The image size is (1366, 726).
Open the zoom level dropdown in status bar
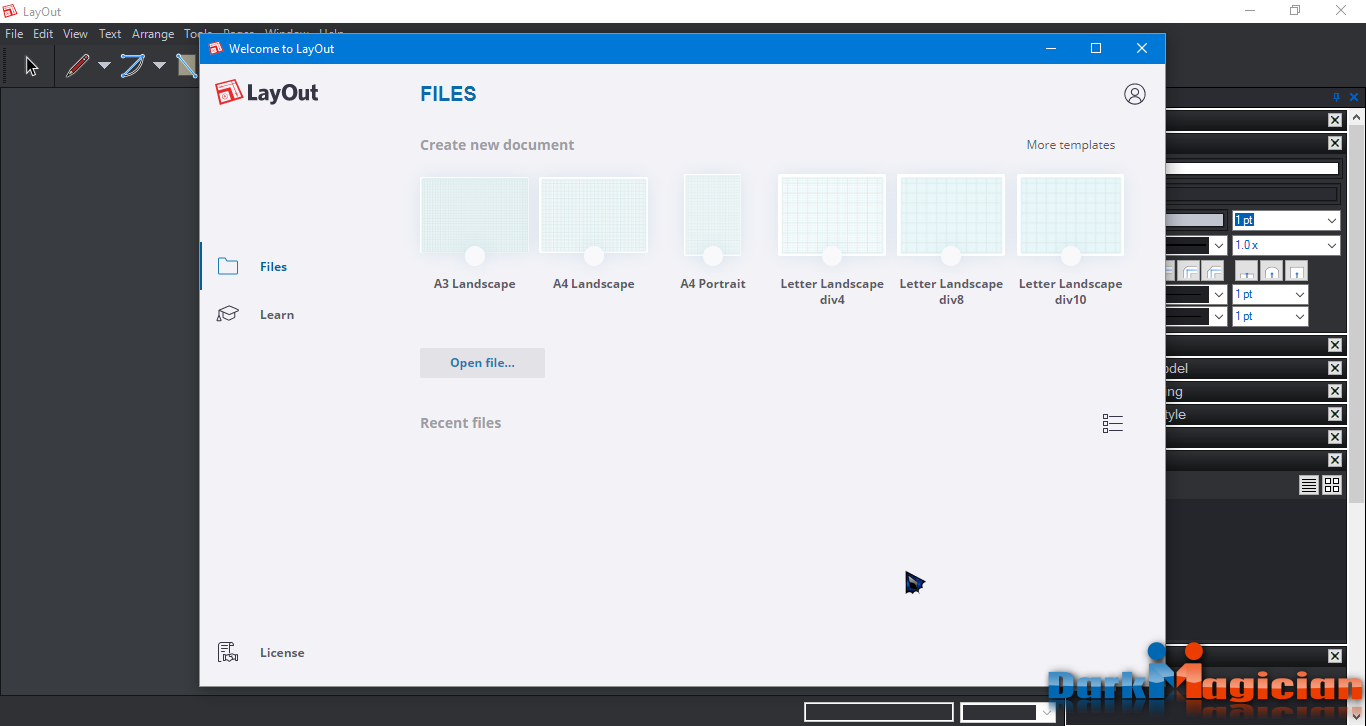pyautogui.click(x=1046, y=712)
